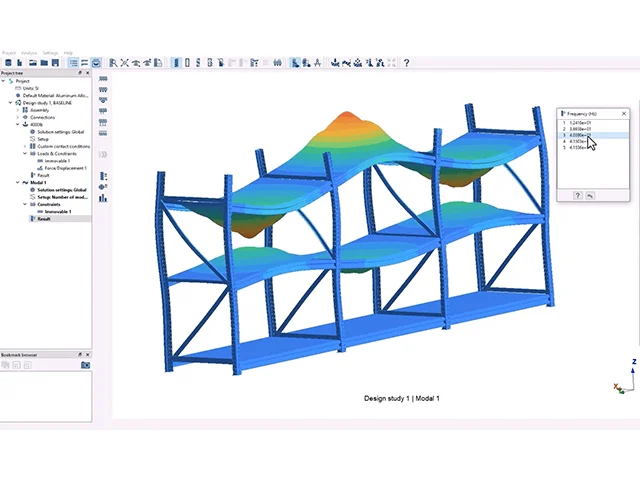Click the XYZ axis triad in viewport
This screenshot has height=480, width=640.
click(625, 377)
